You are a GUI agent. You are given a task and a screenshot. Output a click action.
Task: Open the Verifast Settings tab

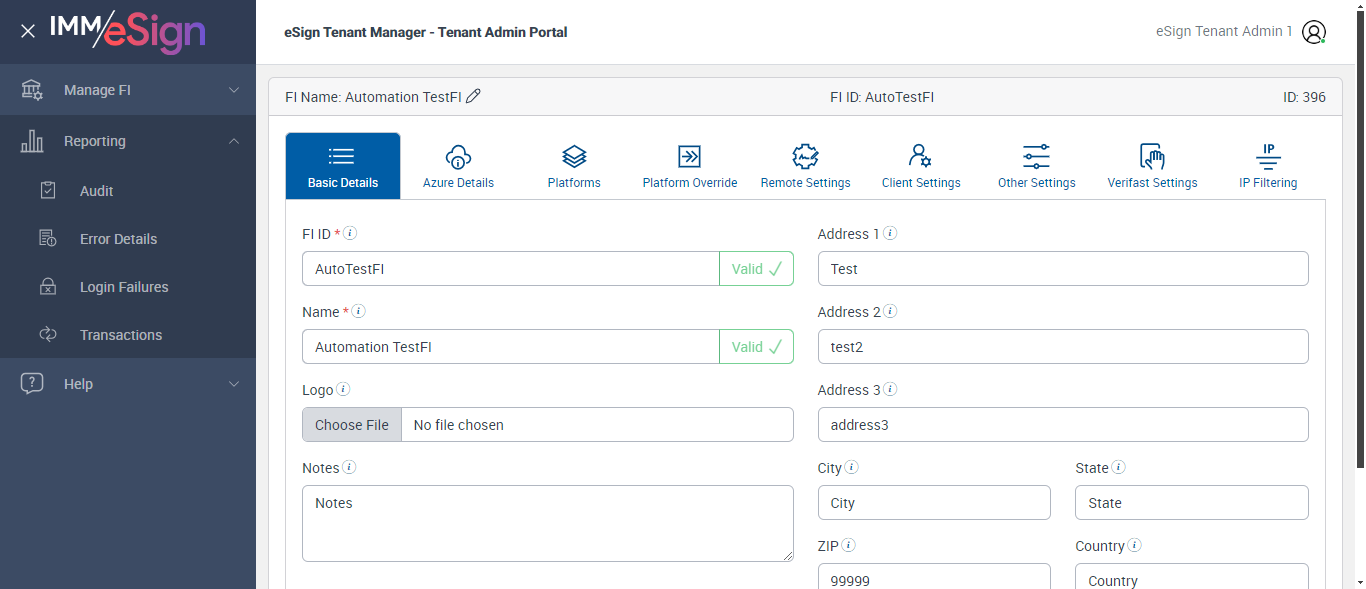pyautogui.click(x=1152, y=166)
